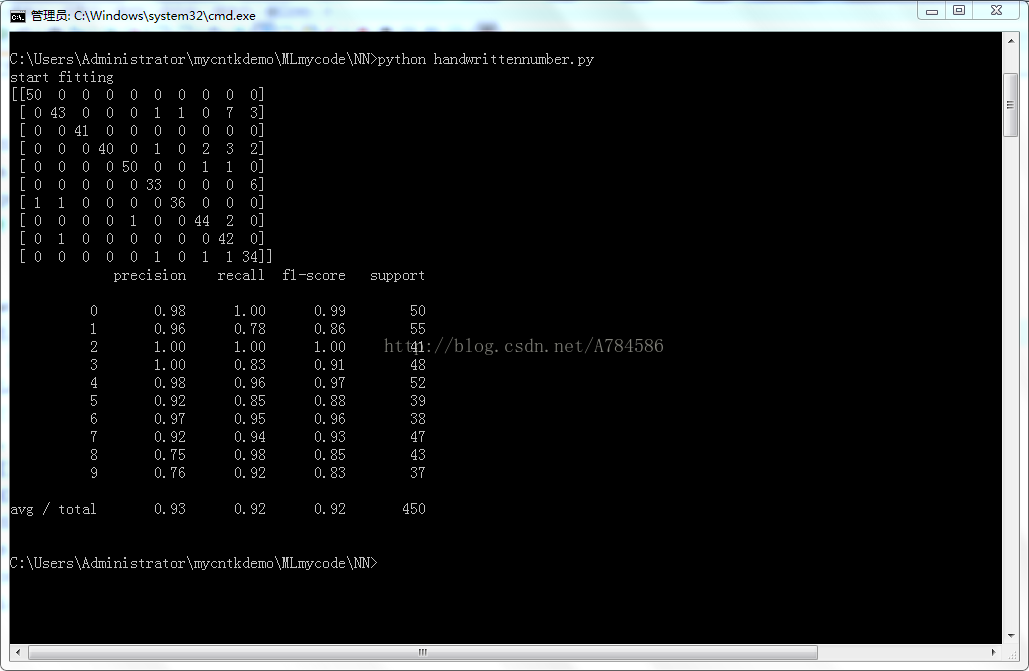Click the 'start fitting' output line
The width and height of the screenshot is (1029, 671).
click(x=62, y=77)
